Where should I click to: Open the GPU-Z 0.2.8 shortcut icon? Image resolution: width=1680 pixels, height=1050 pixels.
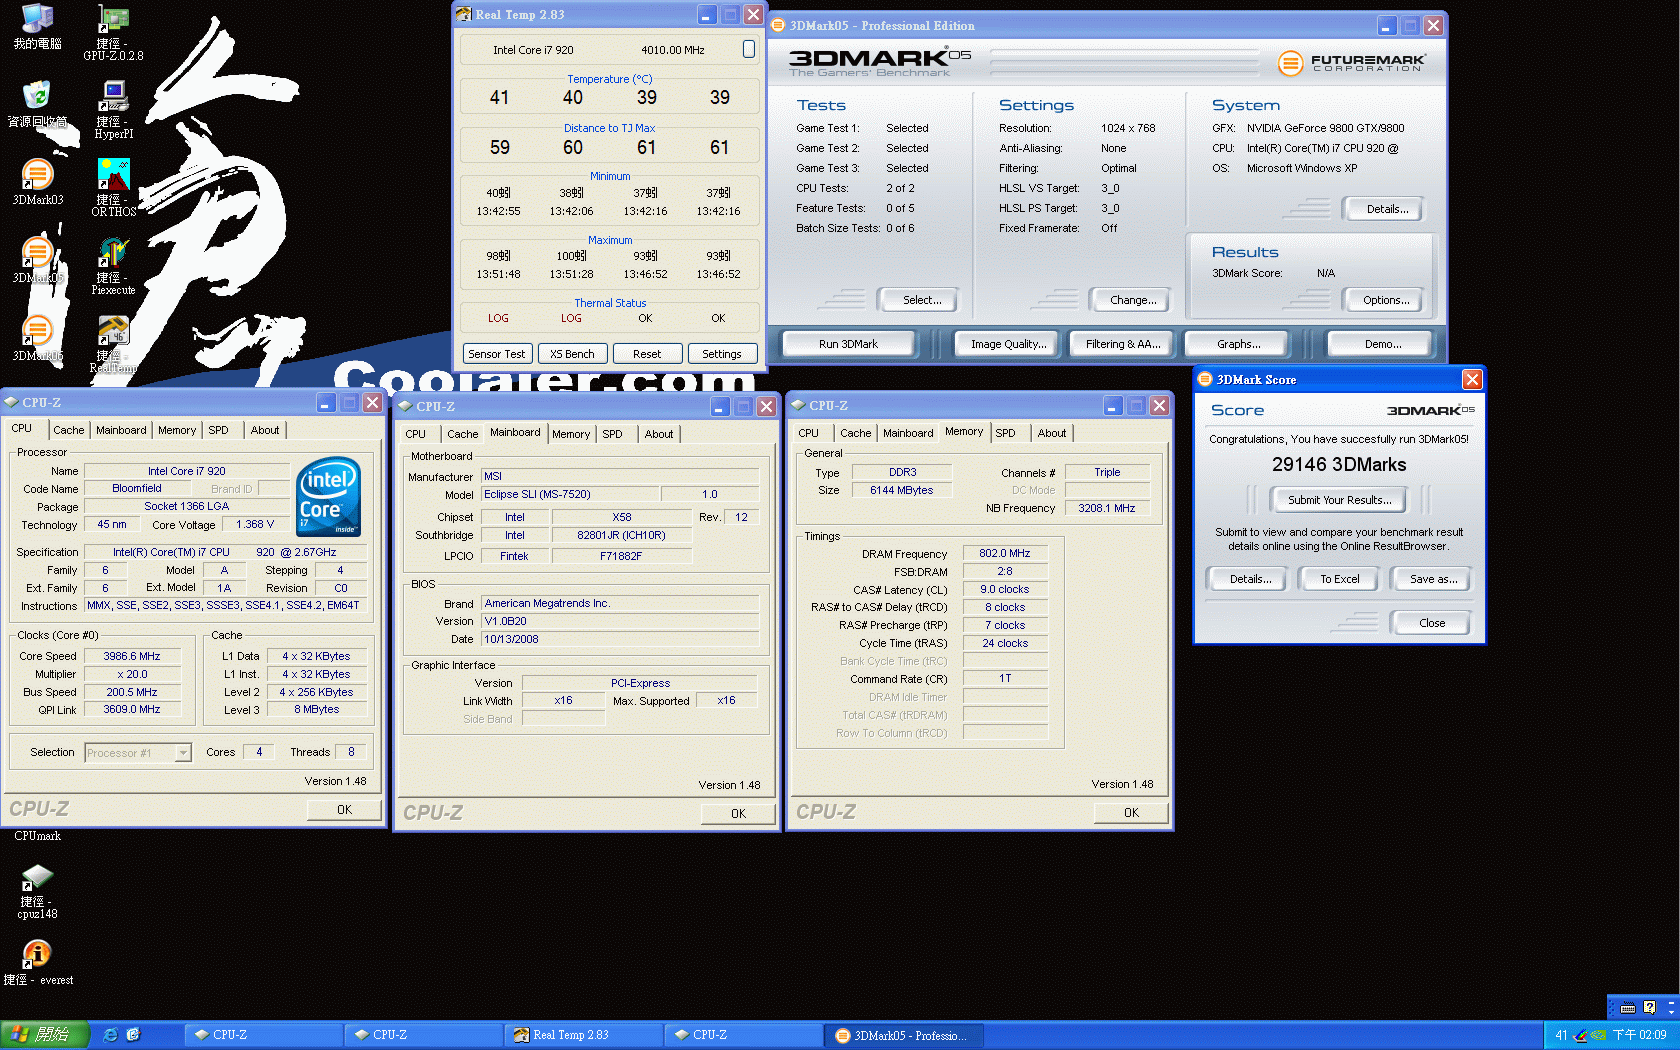point(113,32)
